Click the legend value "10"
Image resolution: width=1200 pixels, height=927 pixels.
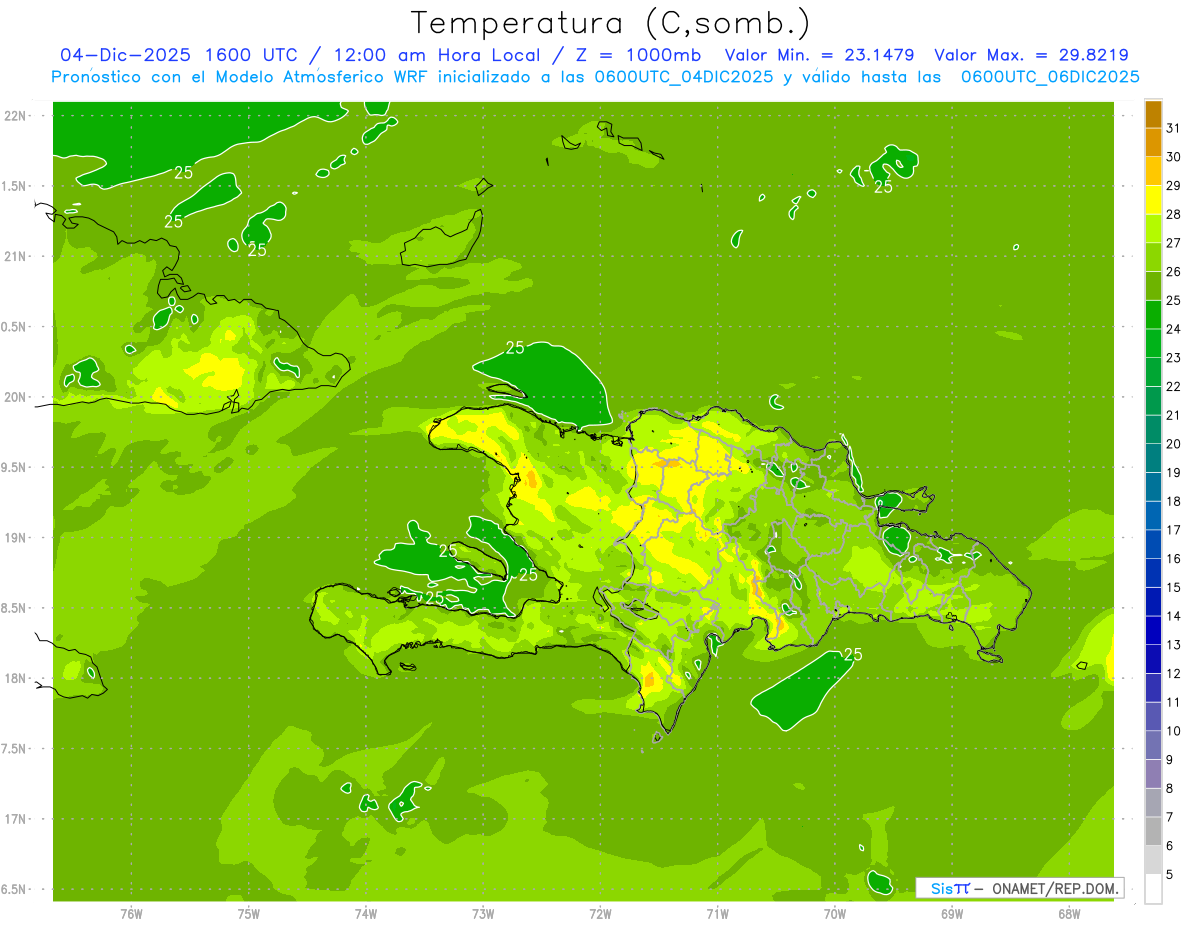pos(1174,731)
